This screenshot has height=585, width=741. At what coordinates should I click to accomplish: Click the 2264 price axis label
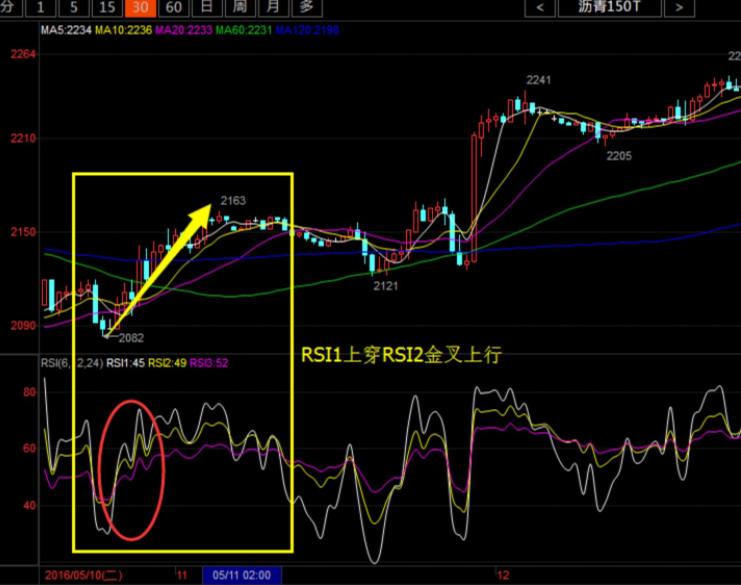click(x=23, y=54)
